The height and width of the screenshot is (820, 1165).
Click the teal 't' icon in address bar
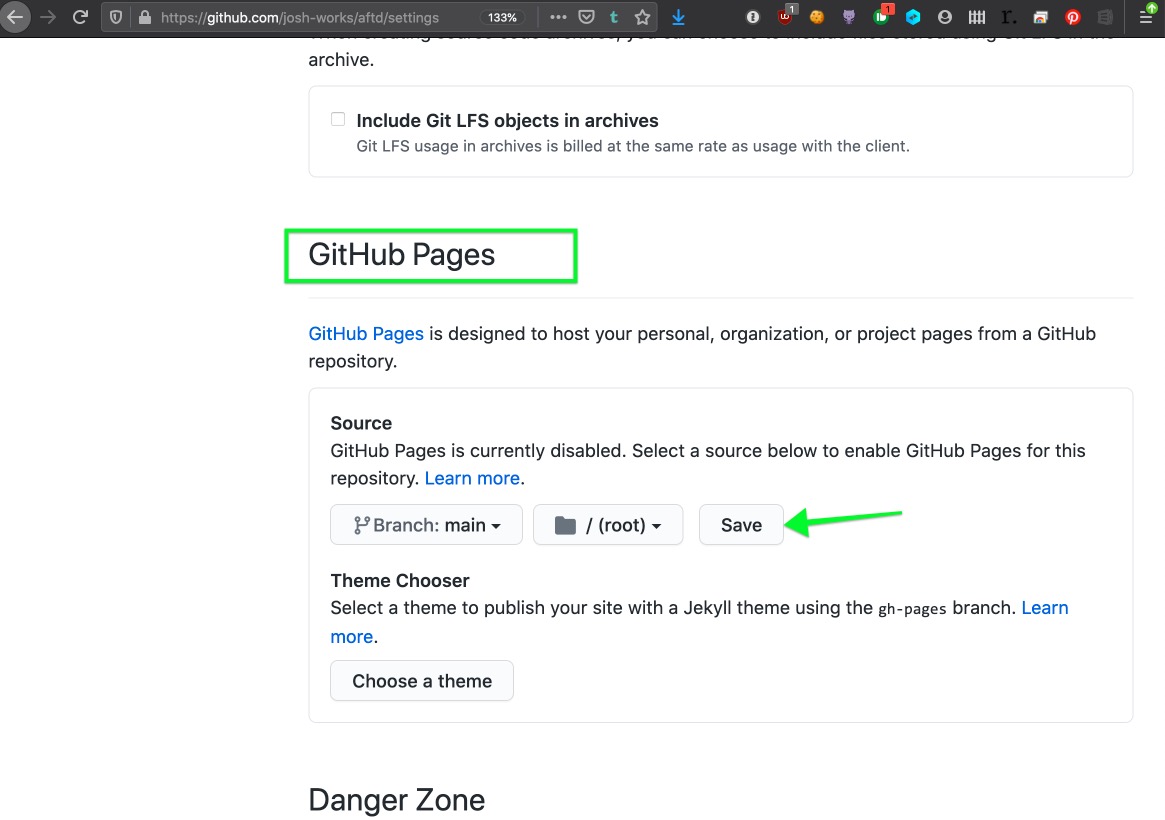[614, 17]
